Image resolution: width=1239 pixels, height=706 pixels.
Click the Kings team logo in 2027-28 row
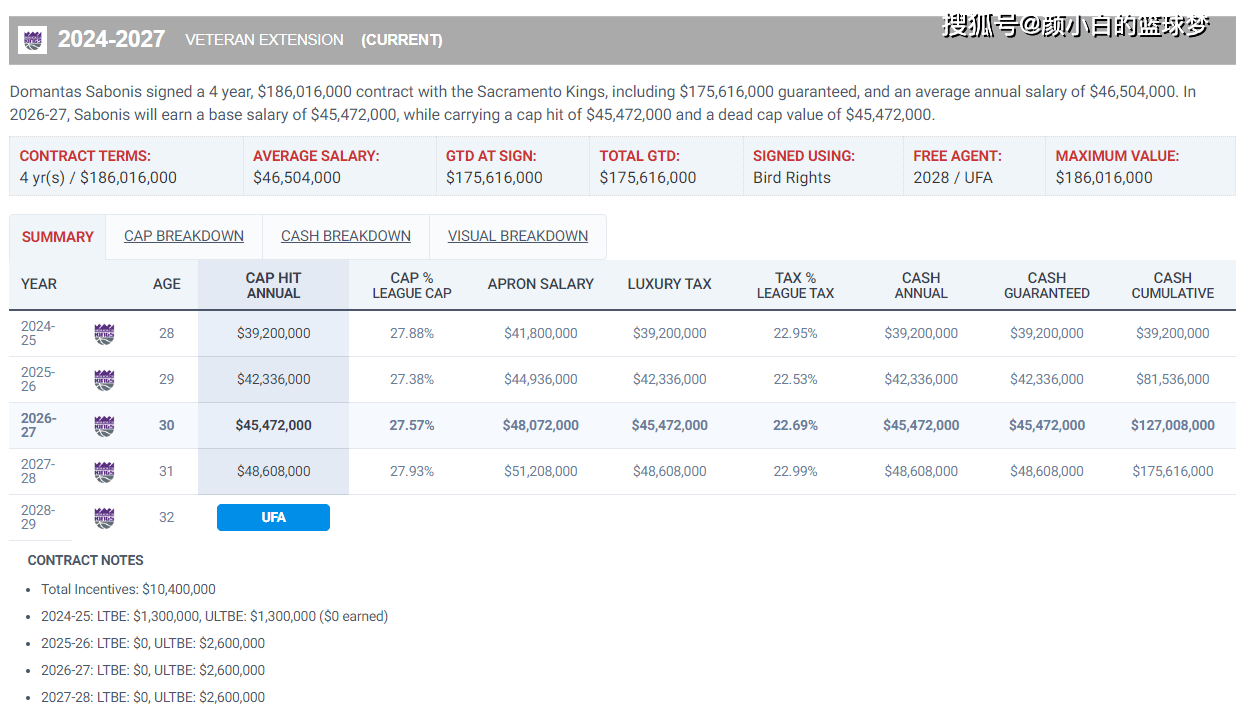(x=104, y=472)
